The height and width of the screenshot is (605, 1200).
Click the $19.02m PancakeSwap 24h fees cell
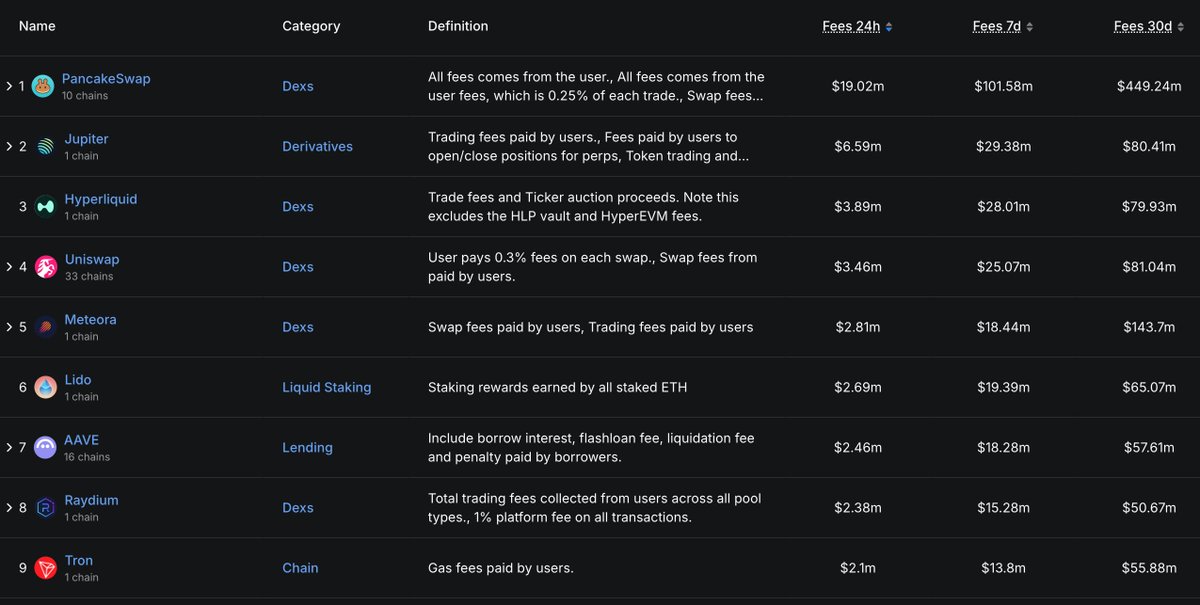tap(858, 87)
